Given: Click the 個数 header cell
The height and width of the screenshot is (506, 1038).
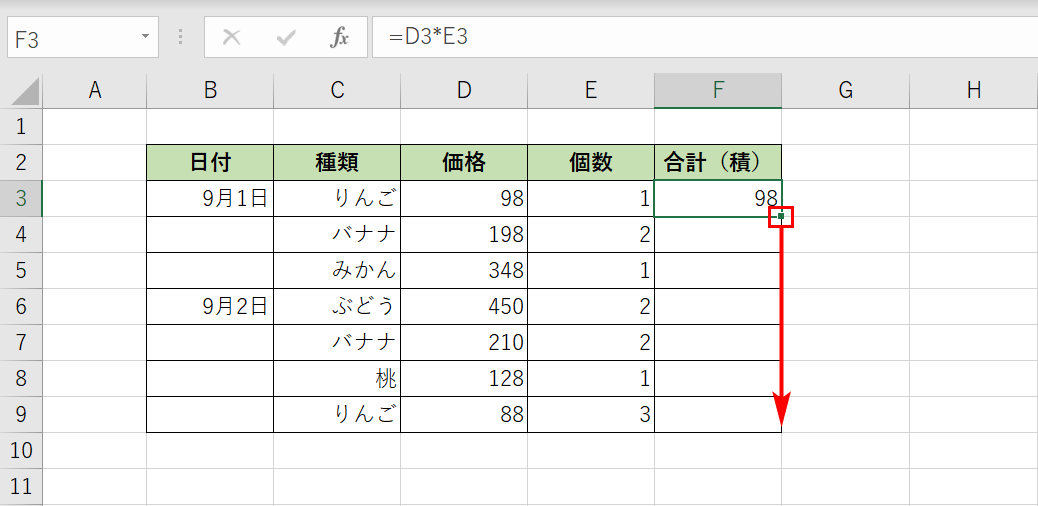Looking at the screenshot, I should [591, 162].
